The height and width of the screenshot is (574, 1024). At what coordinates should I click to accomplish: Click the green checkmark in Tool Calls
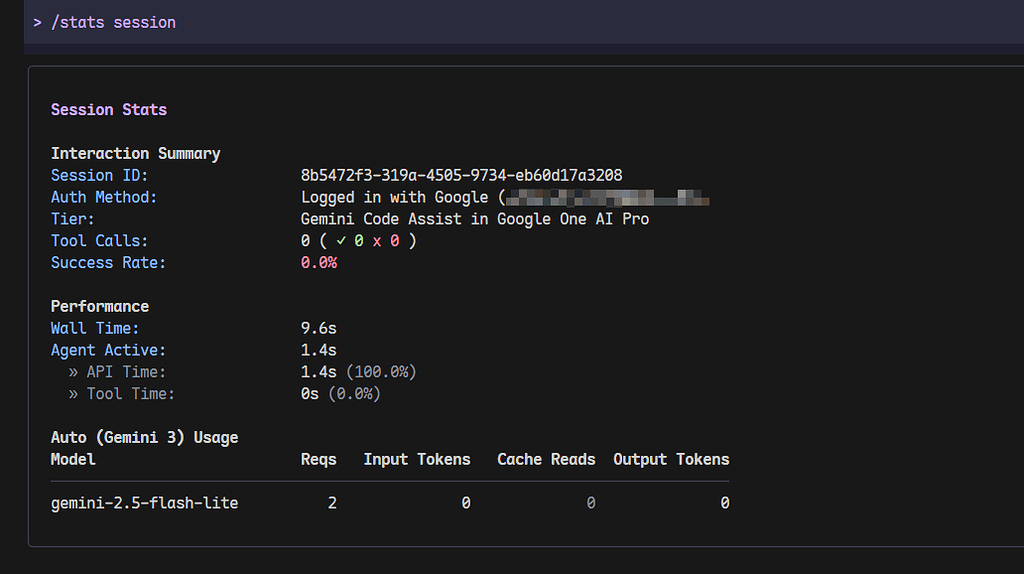click(x=341, y=241)
